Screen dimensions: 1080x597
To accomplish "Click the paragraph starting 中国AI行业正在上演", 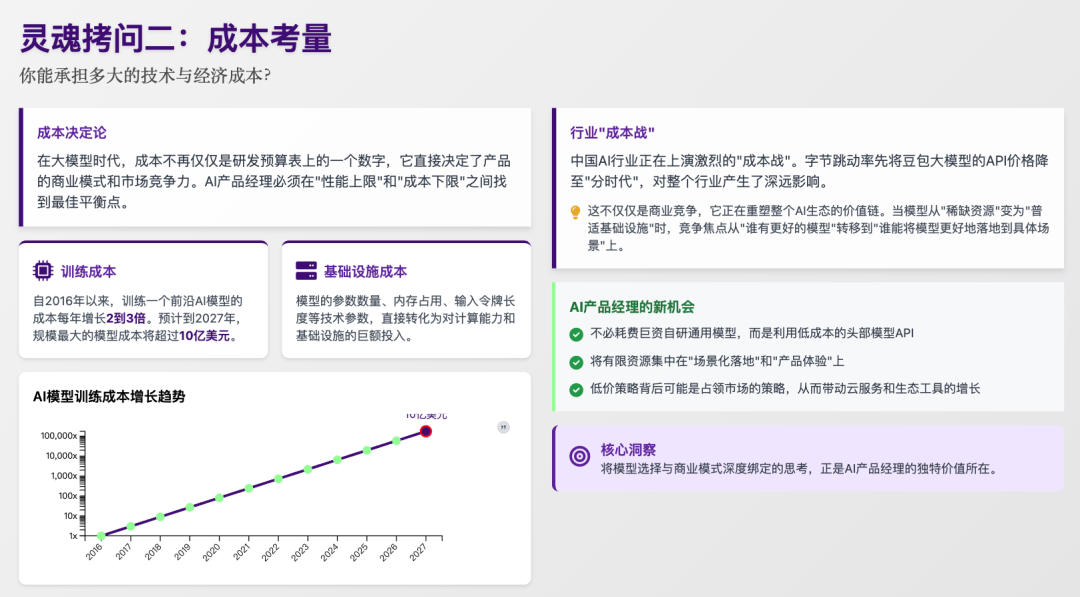I will tap(809, 171).
